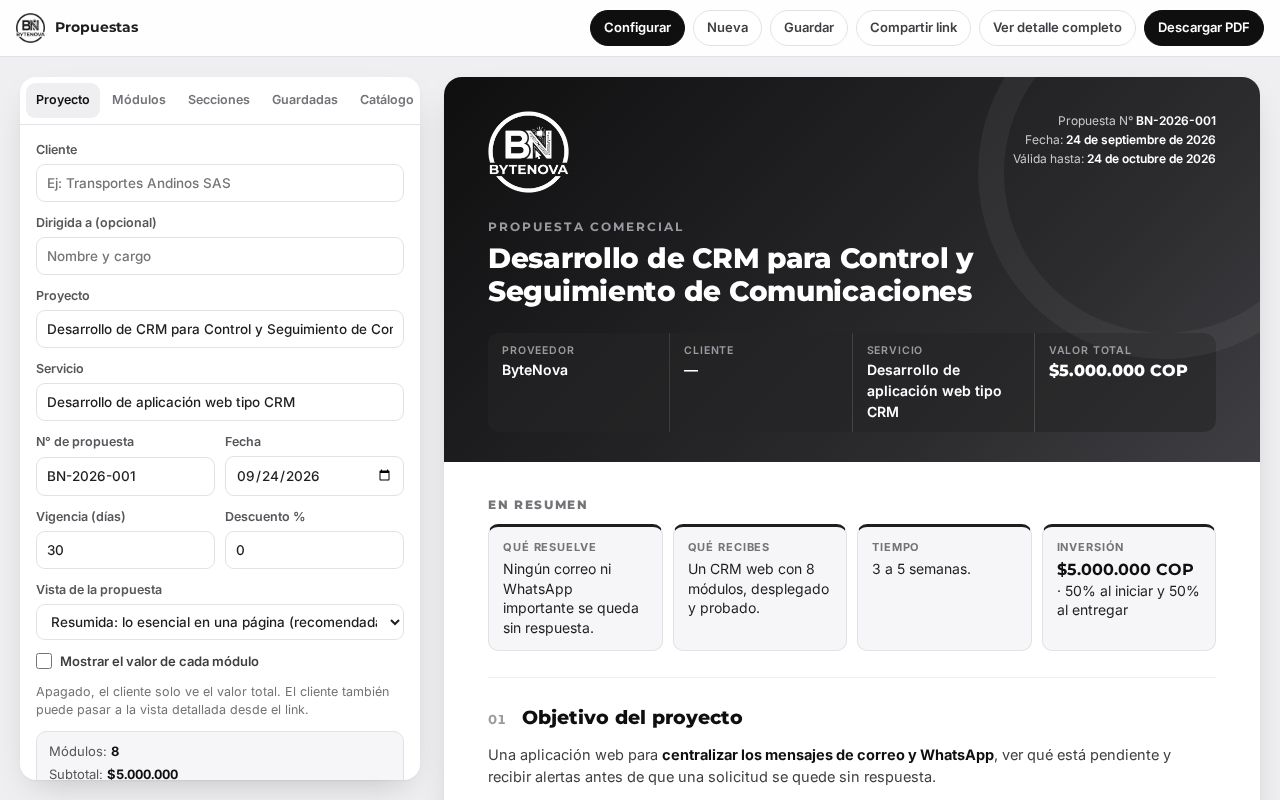Screen dimensions: 1280x800
Task: Click into the Servicio input field
Action: tap(220, 402)
